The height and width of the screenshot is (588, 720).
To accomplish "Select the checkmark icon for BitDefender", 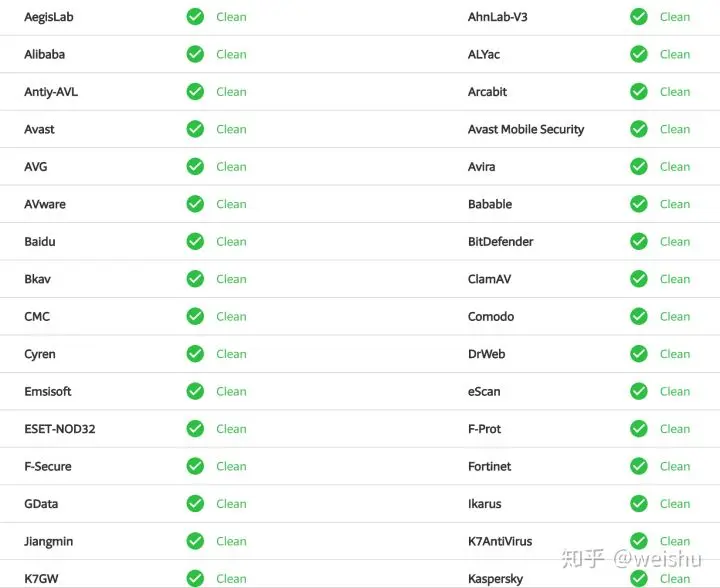I will [639, 241].
